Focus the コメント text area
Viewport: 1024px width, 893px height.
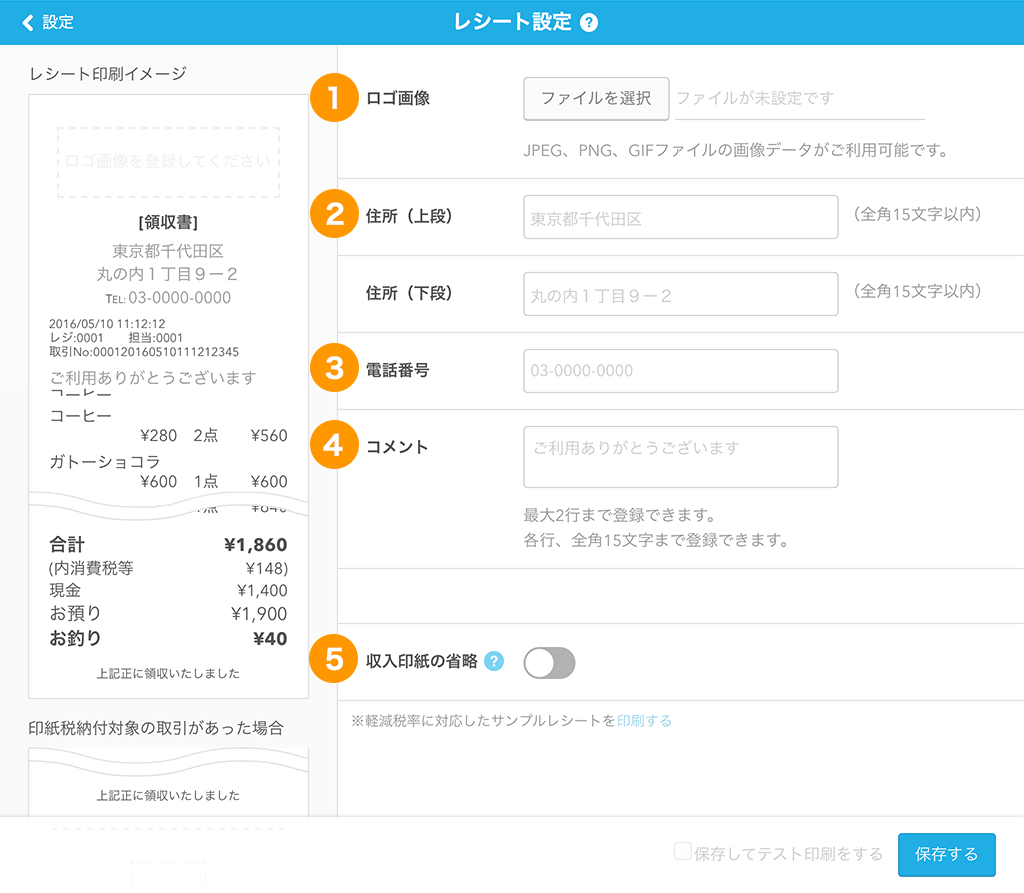pos(680,457)
